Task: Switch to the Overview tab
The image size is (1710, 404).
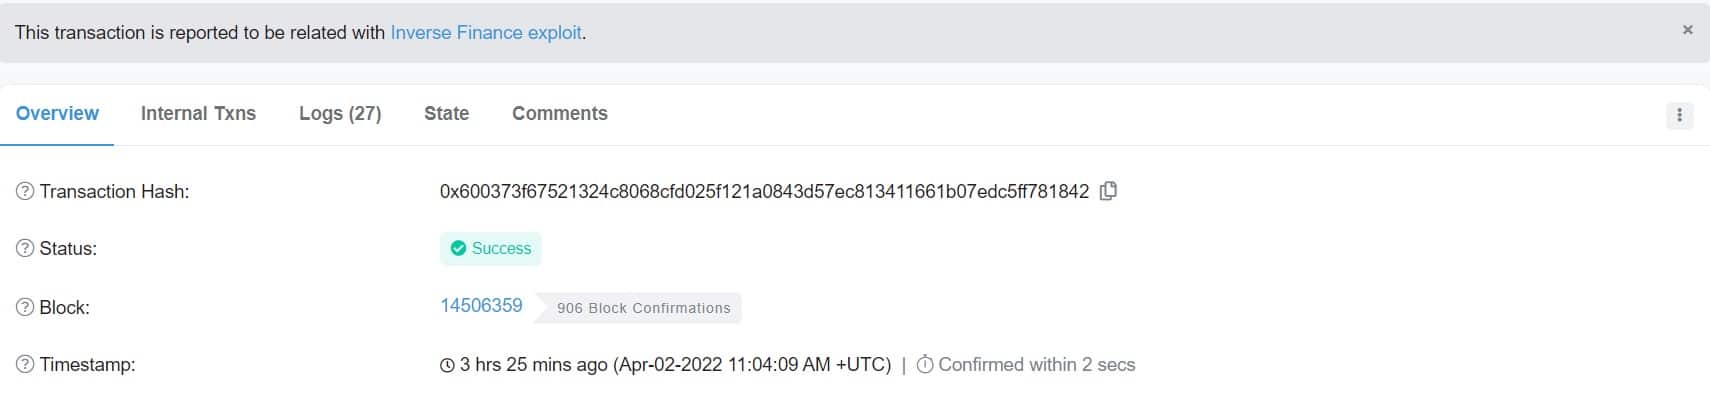Action: pos(57,114)
